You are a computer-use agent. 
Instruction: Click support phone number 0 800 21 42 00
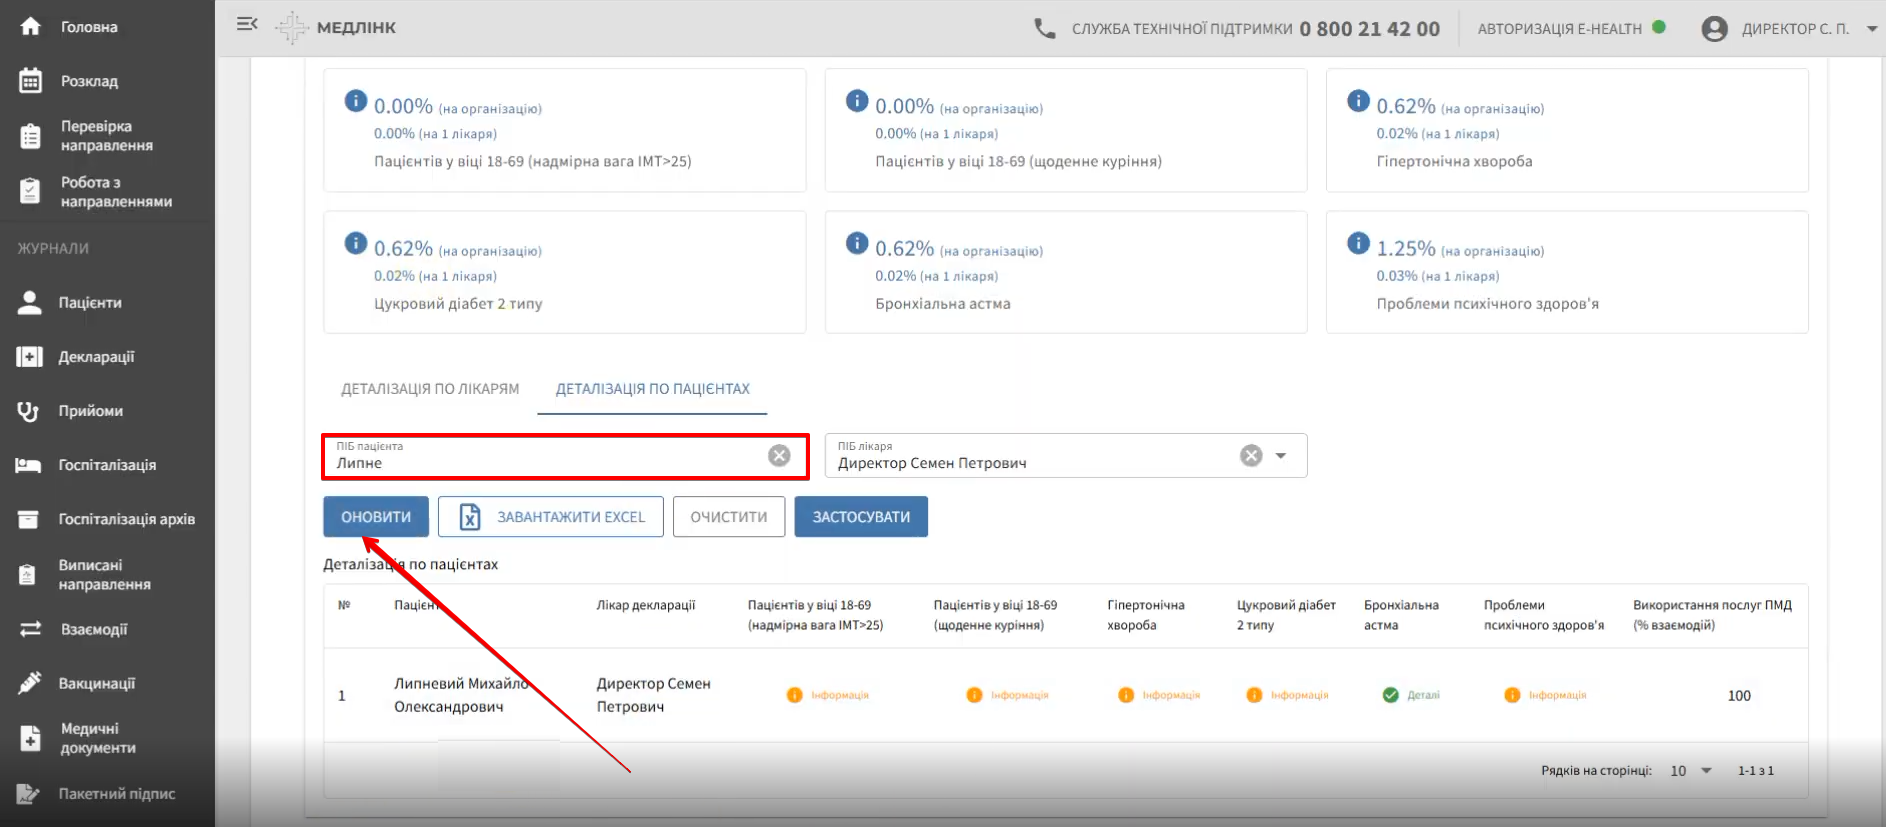coord(1370,29)
